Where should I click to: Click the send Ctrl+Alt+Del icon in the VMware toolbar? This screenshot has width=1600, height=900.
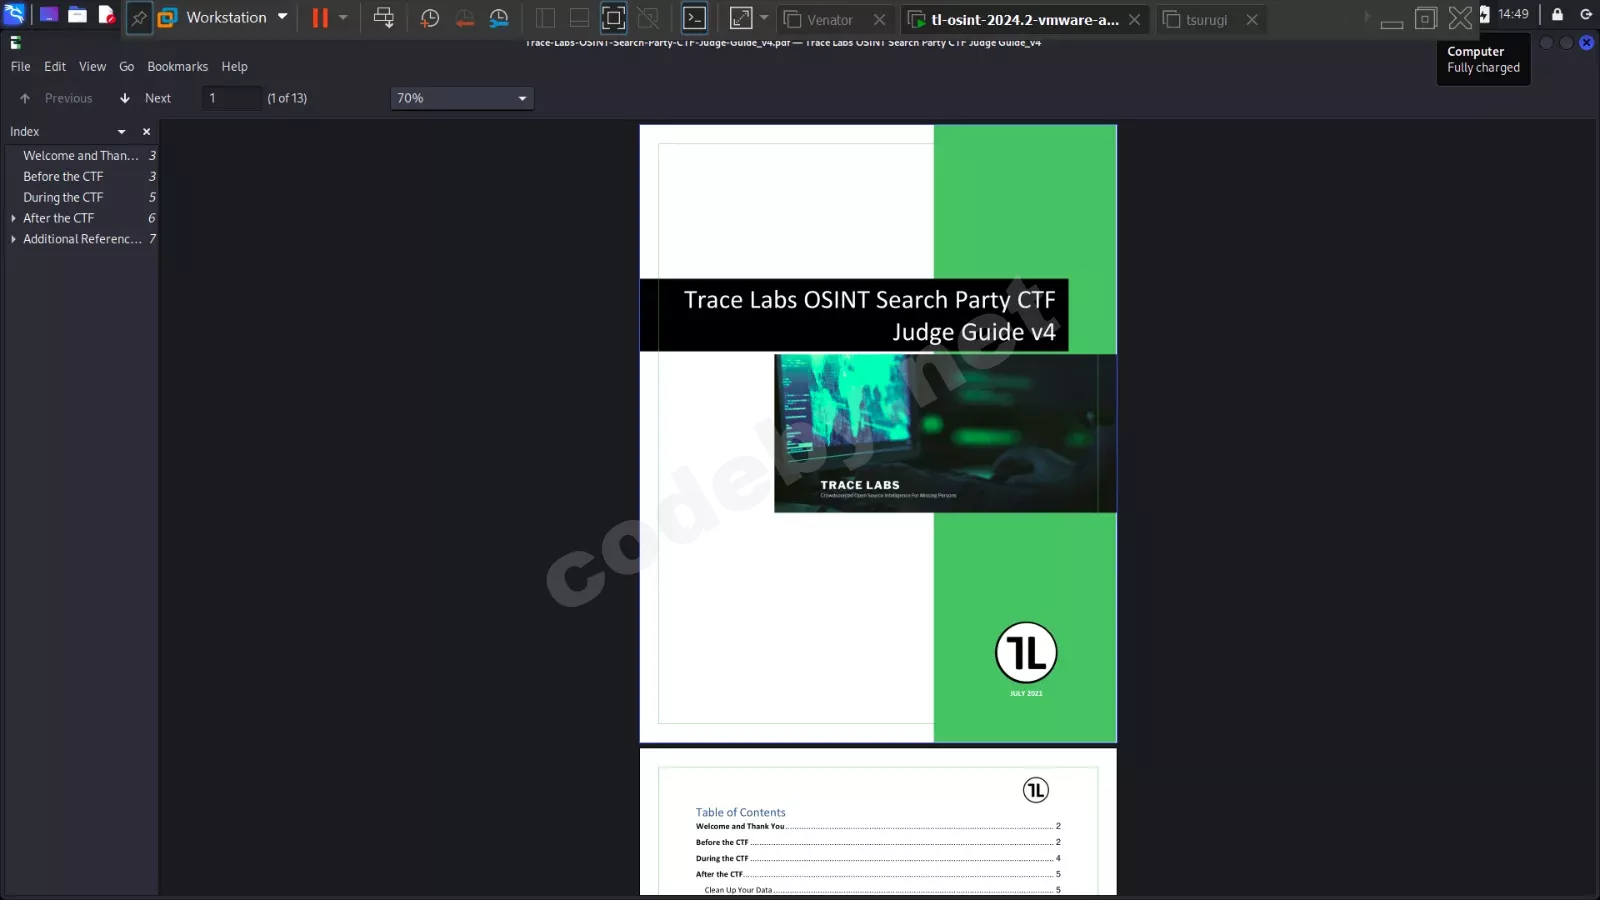383,18
